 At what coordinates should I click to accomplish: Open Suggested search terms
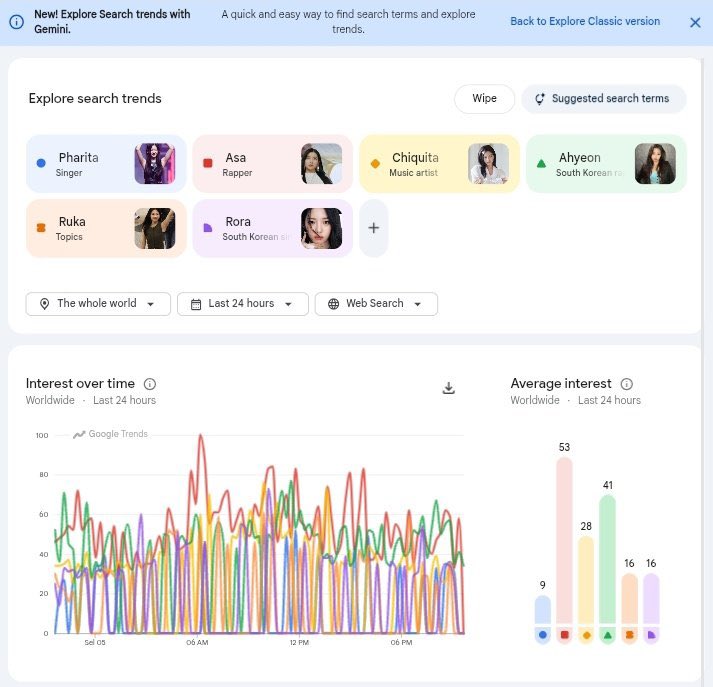click(603, 99)
